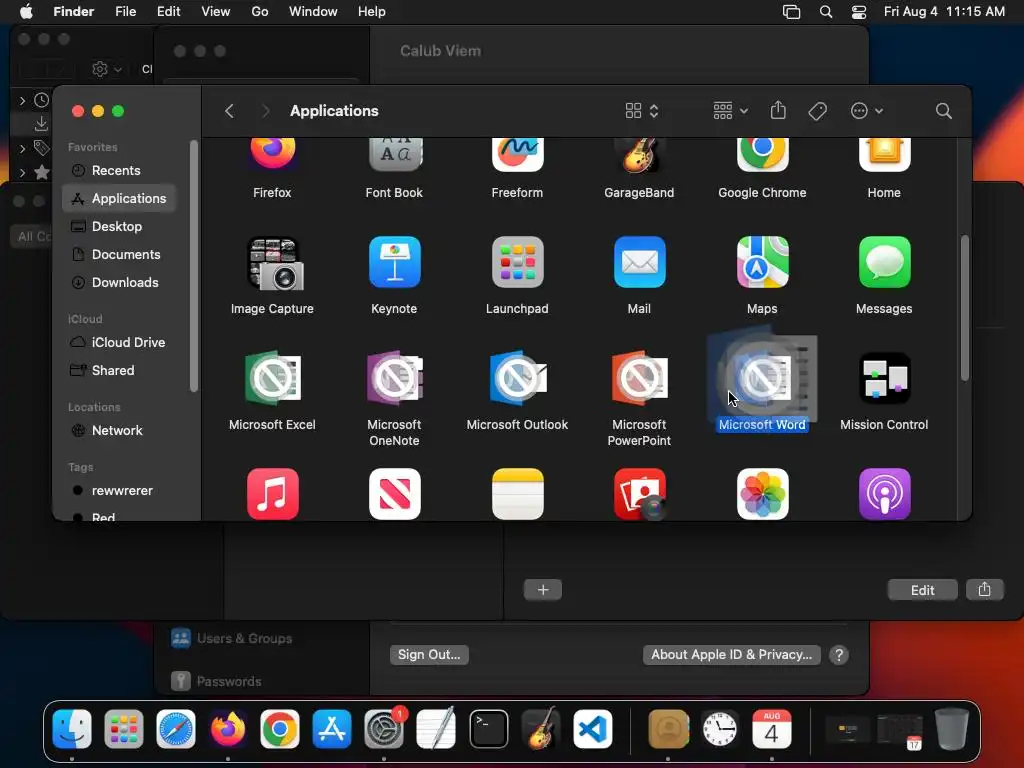Open the File menu

pyautogui.click(x=125, y=11)
